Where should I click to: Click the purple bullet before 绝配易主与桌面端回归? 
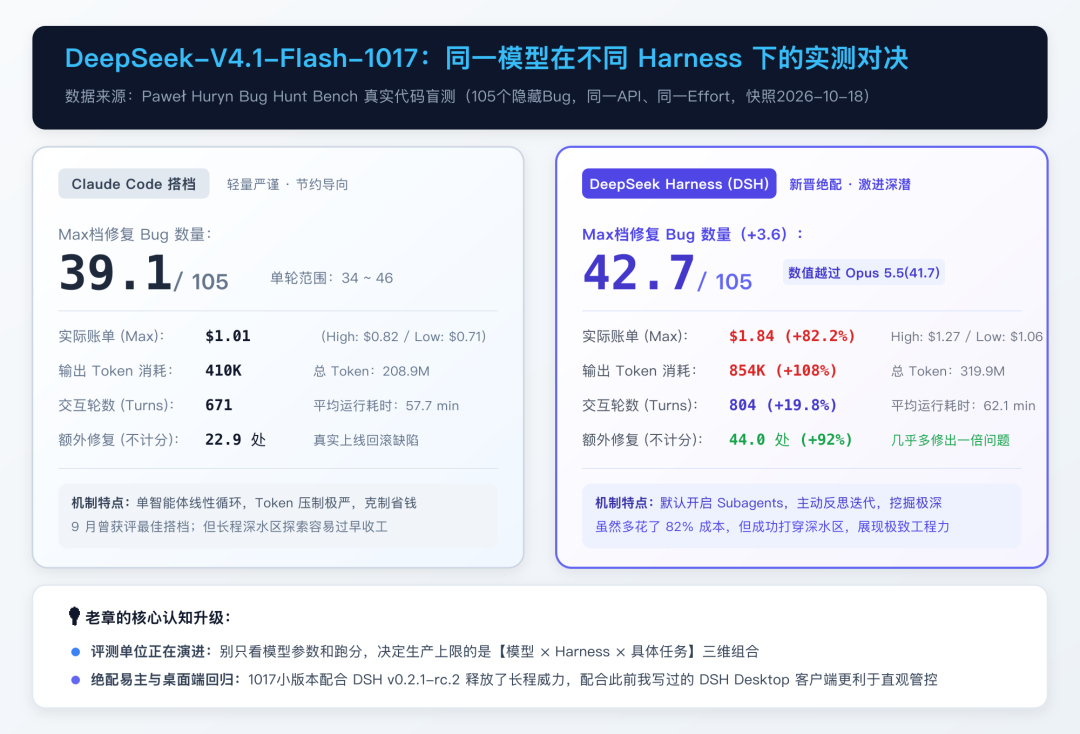tap(76, 680)
